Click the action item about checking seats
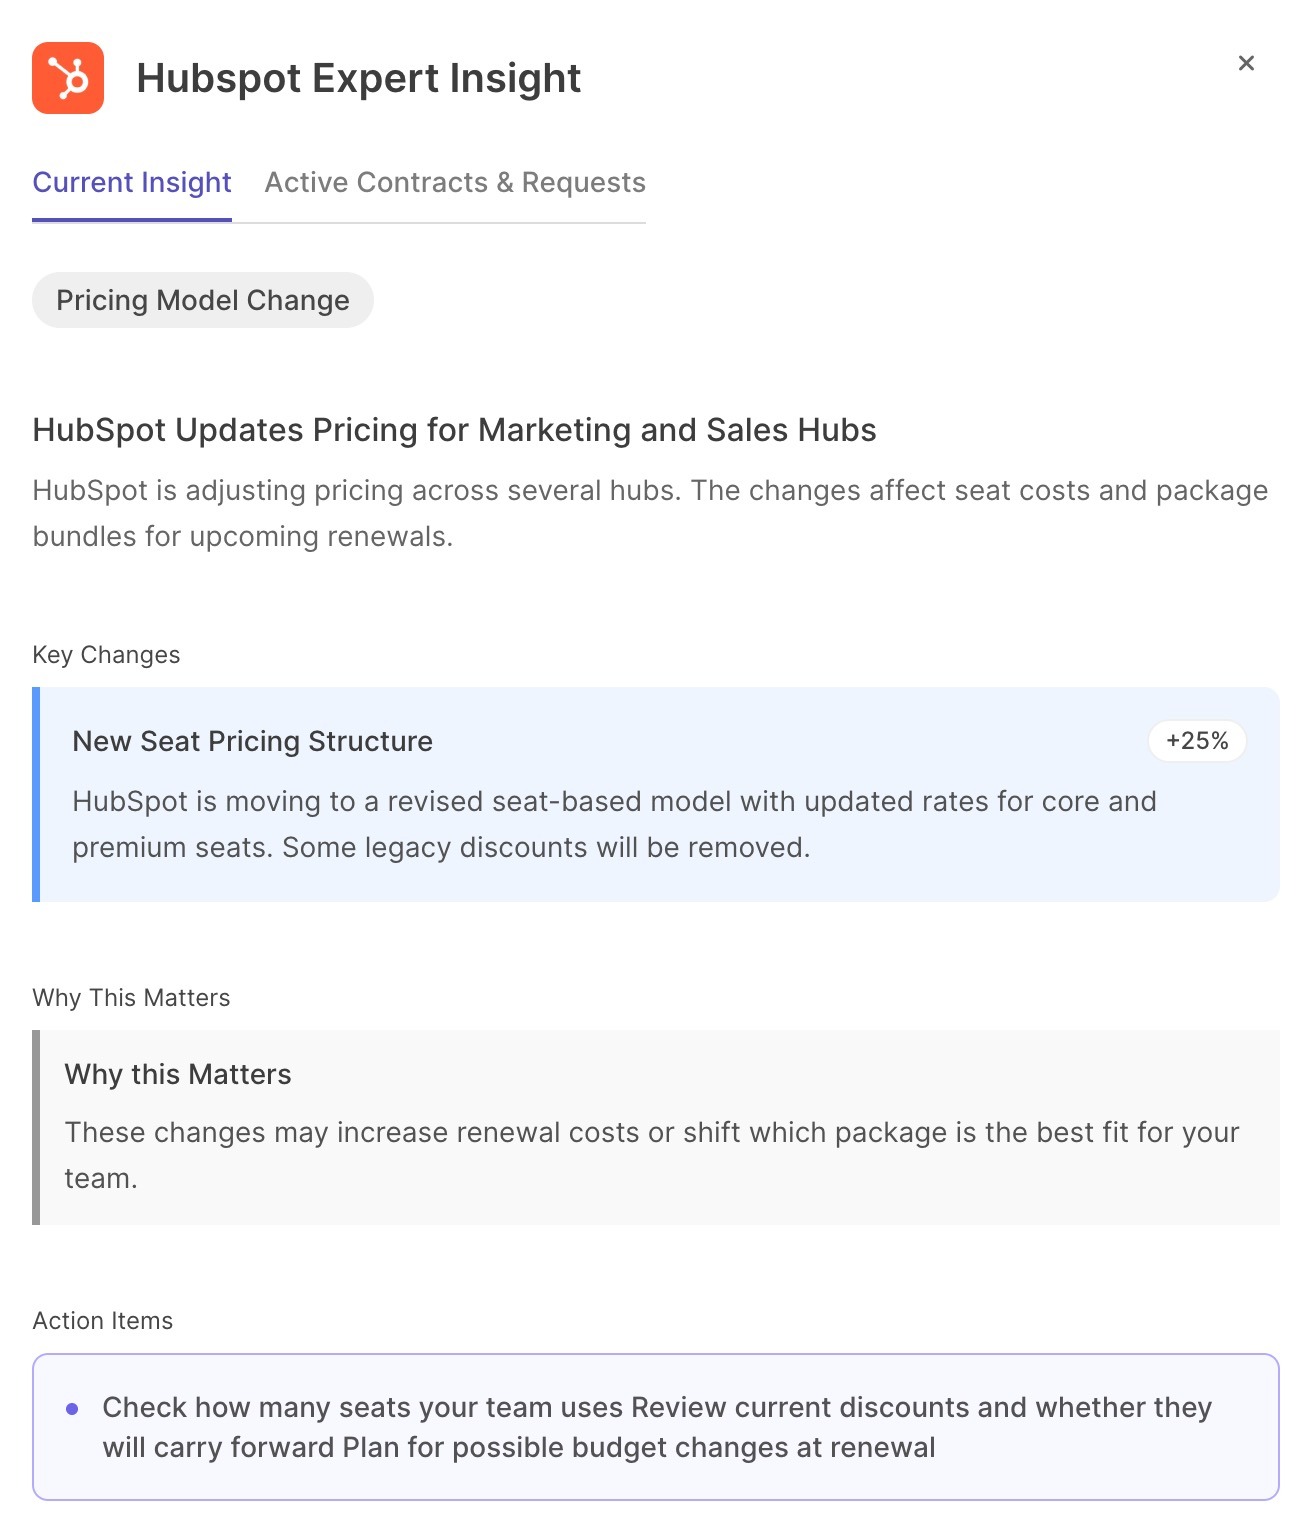1298x1526 pixels. 656,1427
